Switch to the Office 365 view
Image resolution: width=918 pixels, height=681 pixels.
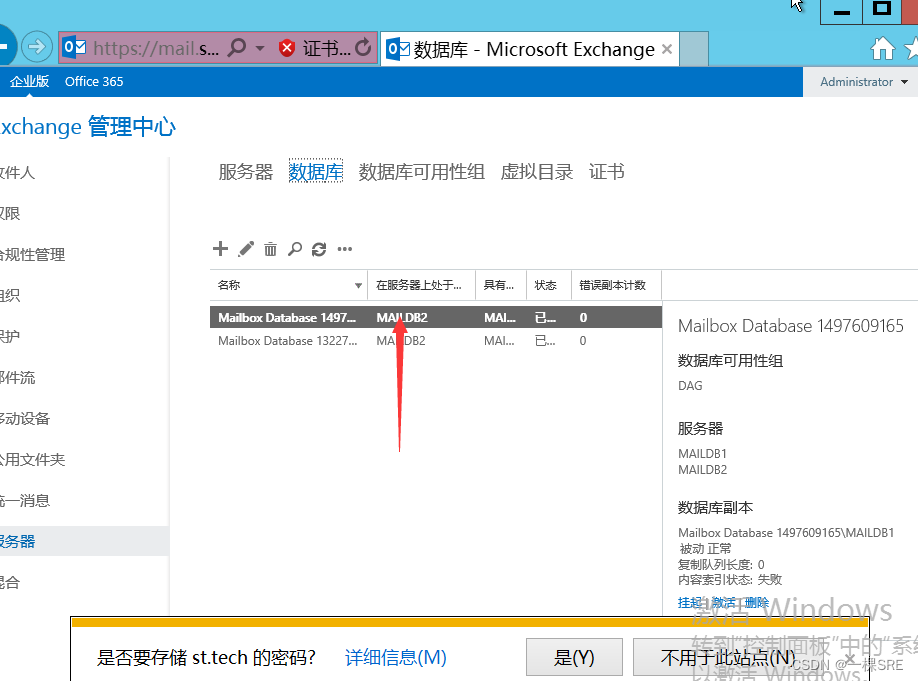point(93,81)
